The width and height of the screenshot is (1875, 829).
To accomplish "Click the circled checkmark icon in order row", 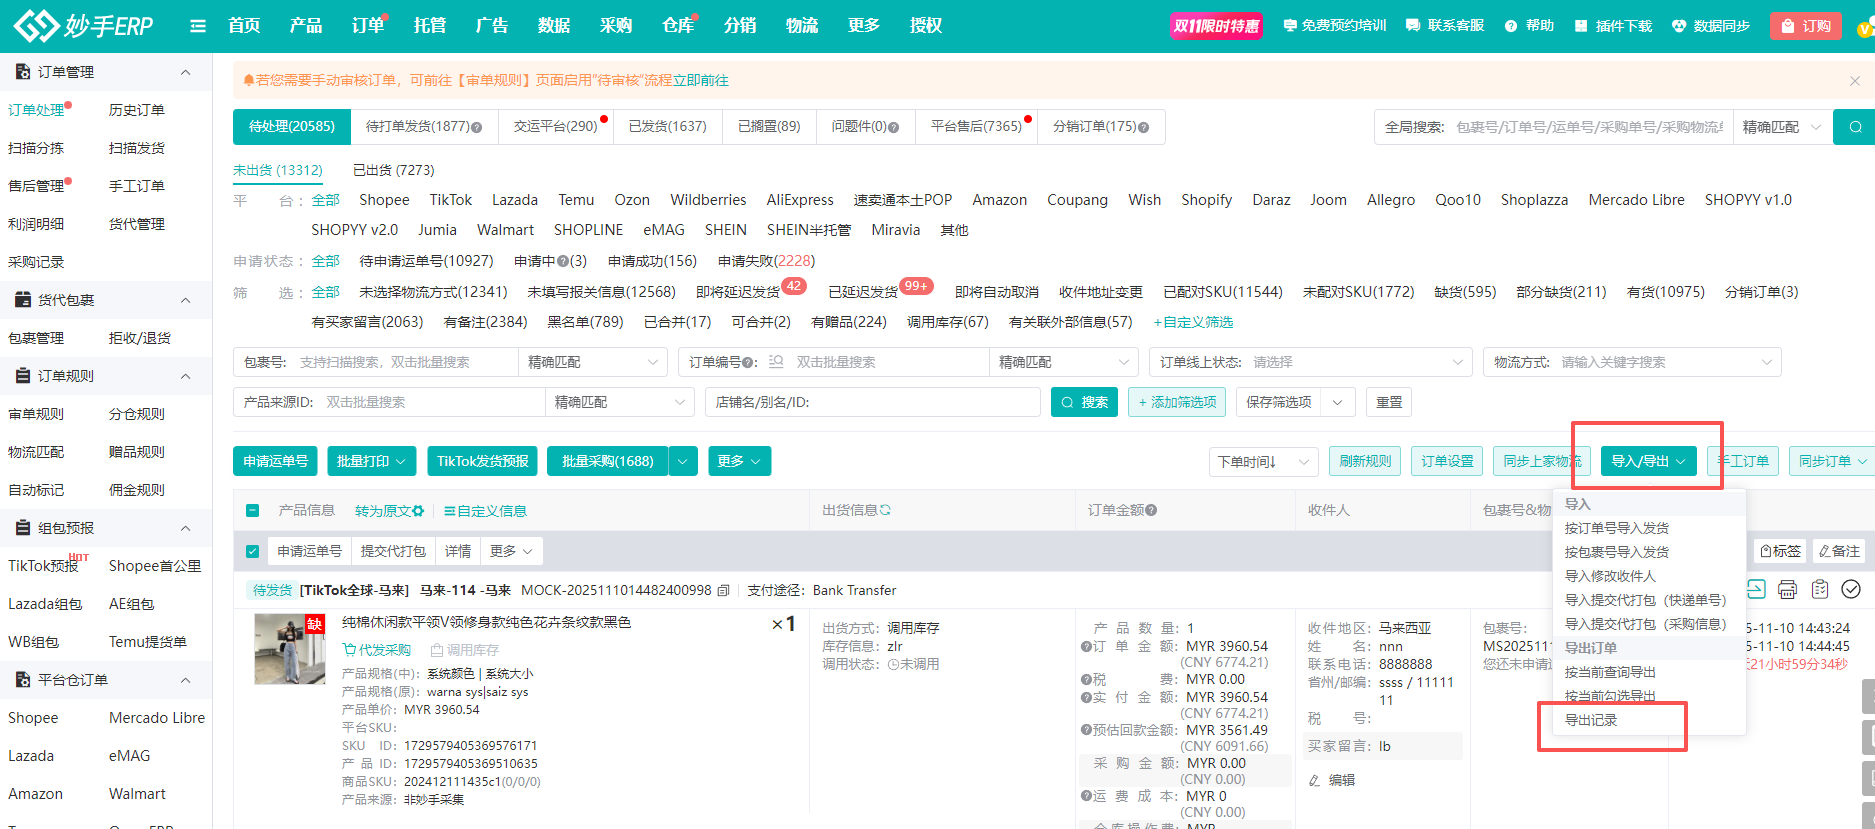I will coord(1851,589).
